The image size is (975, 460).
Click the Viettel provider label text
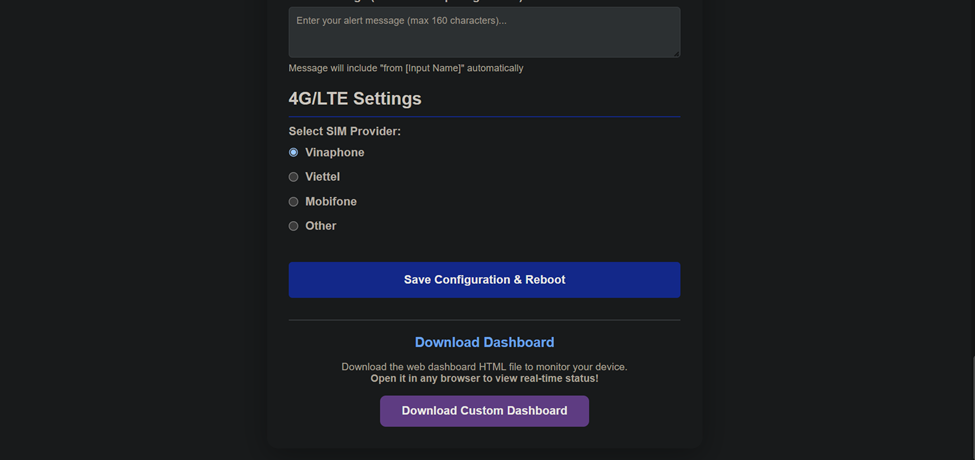pos(322,177)
